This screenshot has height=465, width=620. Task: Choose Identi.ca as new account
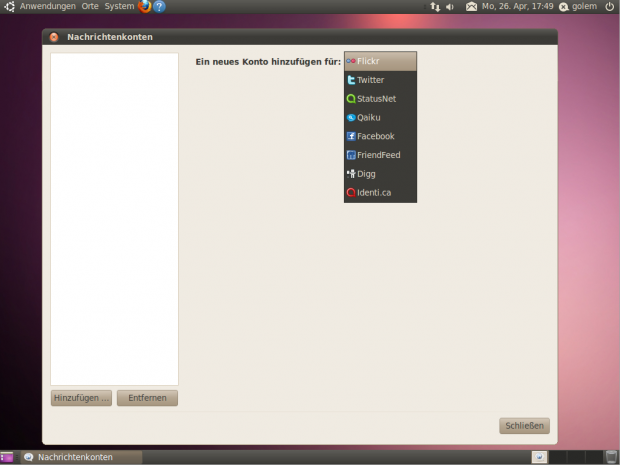380,193
